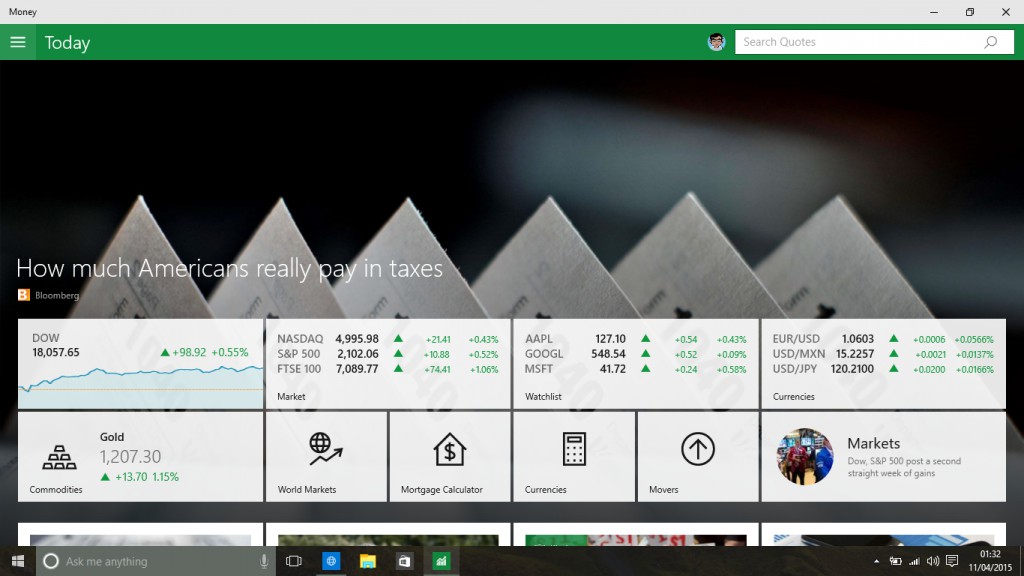Open the headline about Americans' taxes
Screen dimensions: 1024x576
(229, 268)
